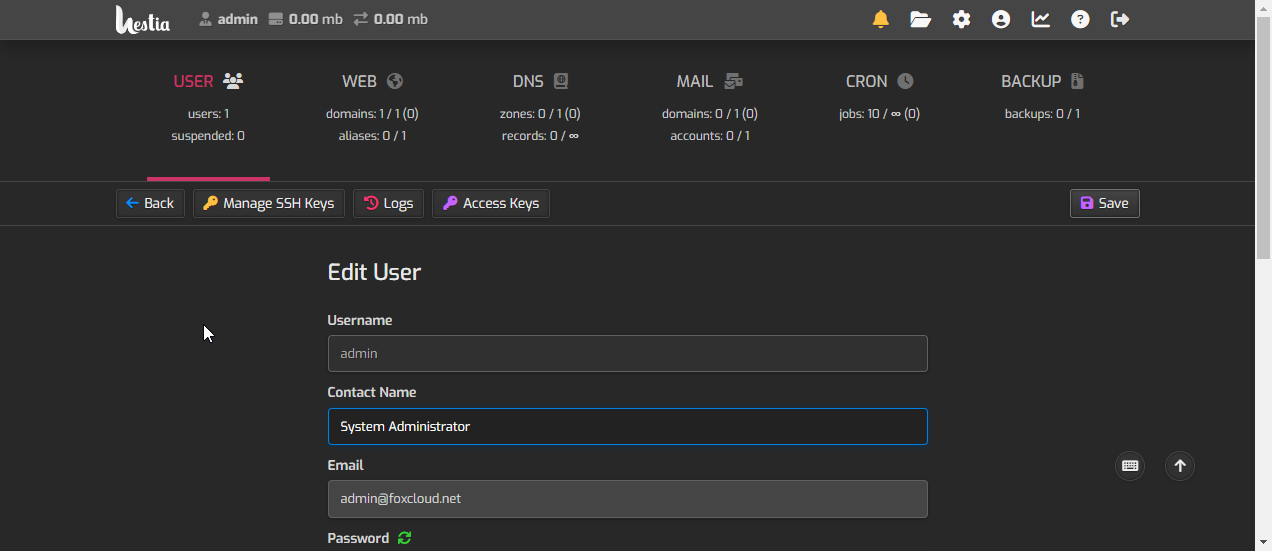This screenshot has width=1272, height=551.
Task: Open Manage SSH Keys
Action: pyautogui.click(x=269, y=203)
